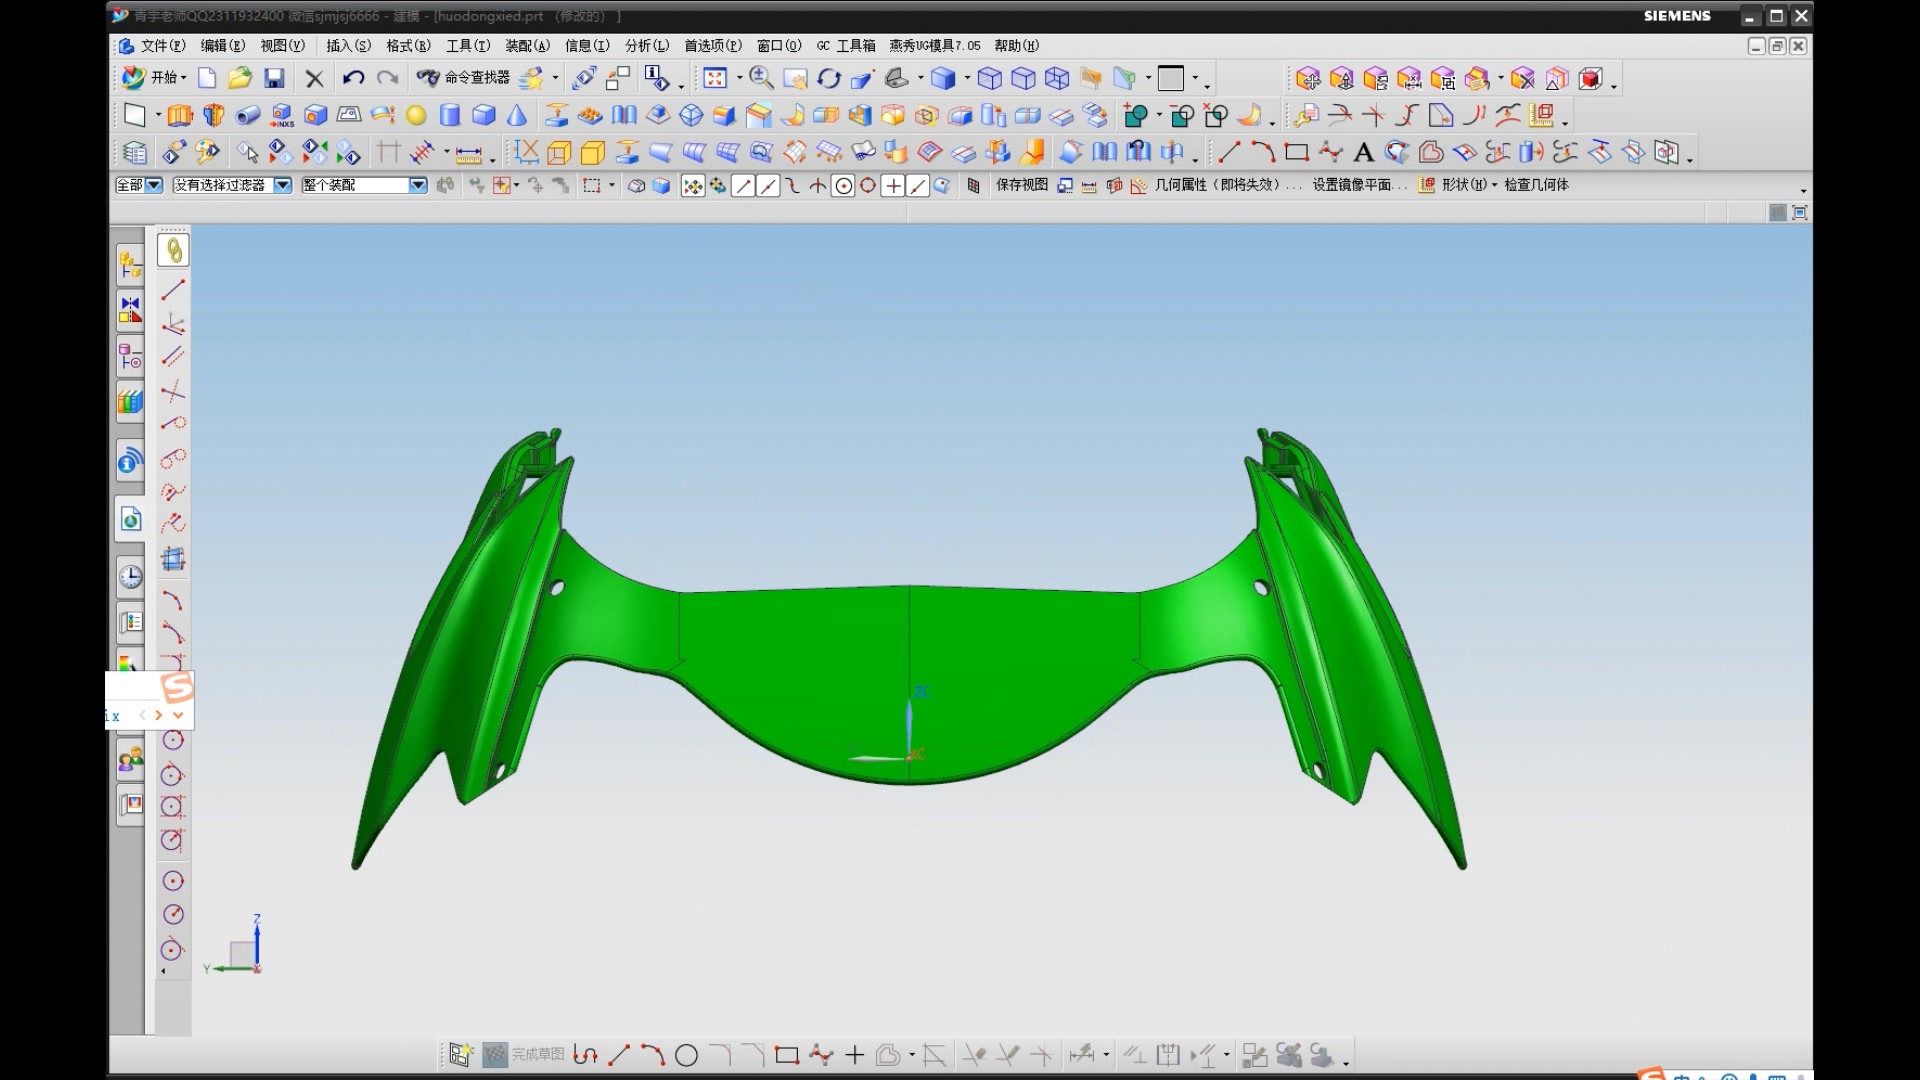Open the 没有选择过滤器 filter dropdown
The height and width of the screenshot is (1080, 1920).
tap(283, 186)
